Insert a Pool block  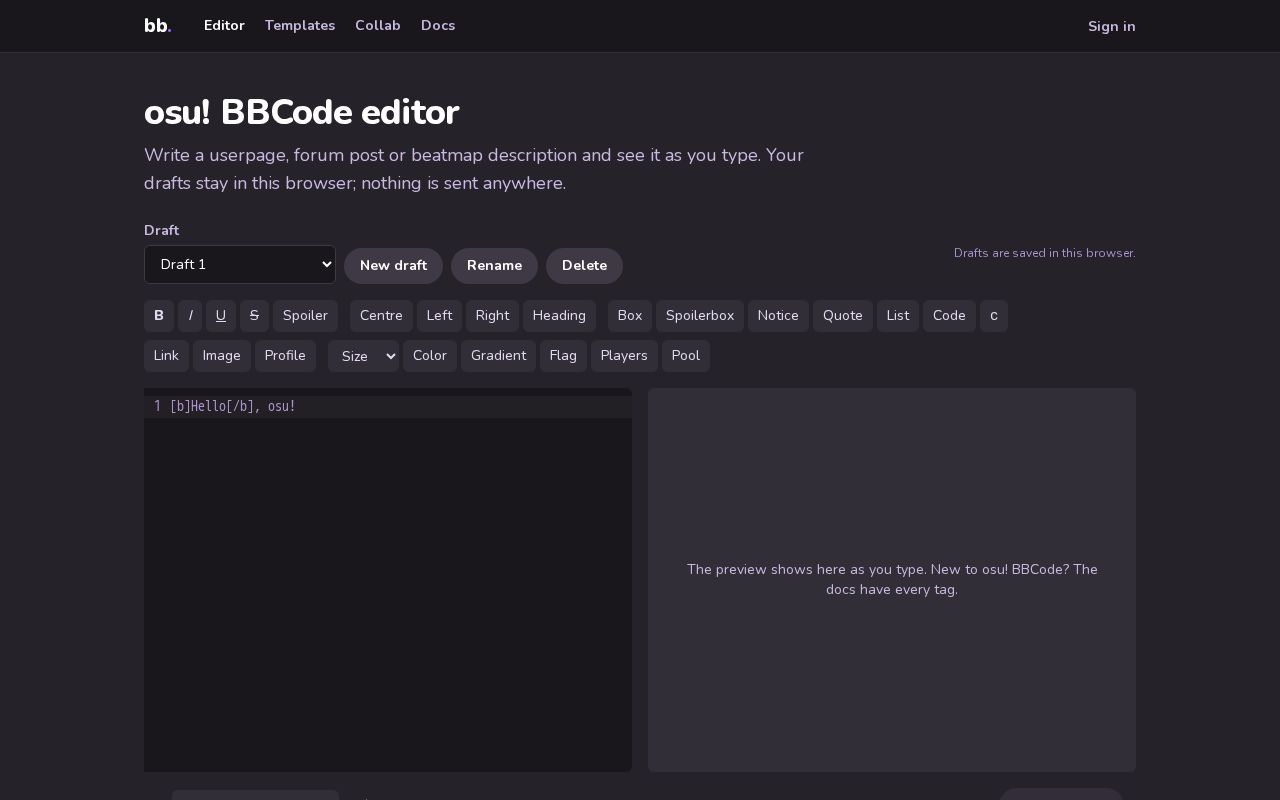(686, 356)
